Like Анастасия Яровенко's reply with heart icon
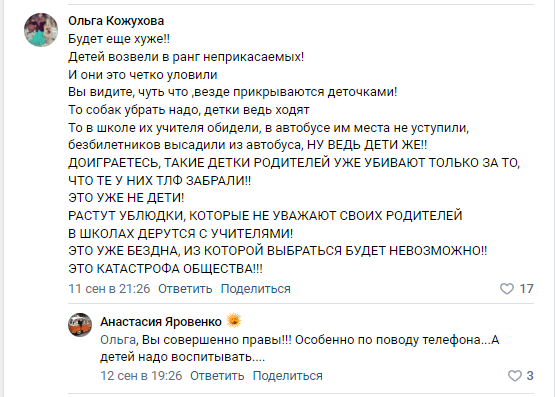This screenshot has height=397, width=555. (515, 375)
